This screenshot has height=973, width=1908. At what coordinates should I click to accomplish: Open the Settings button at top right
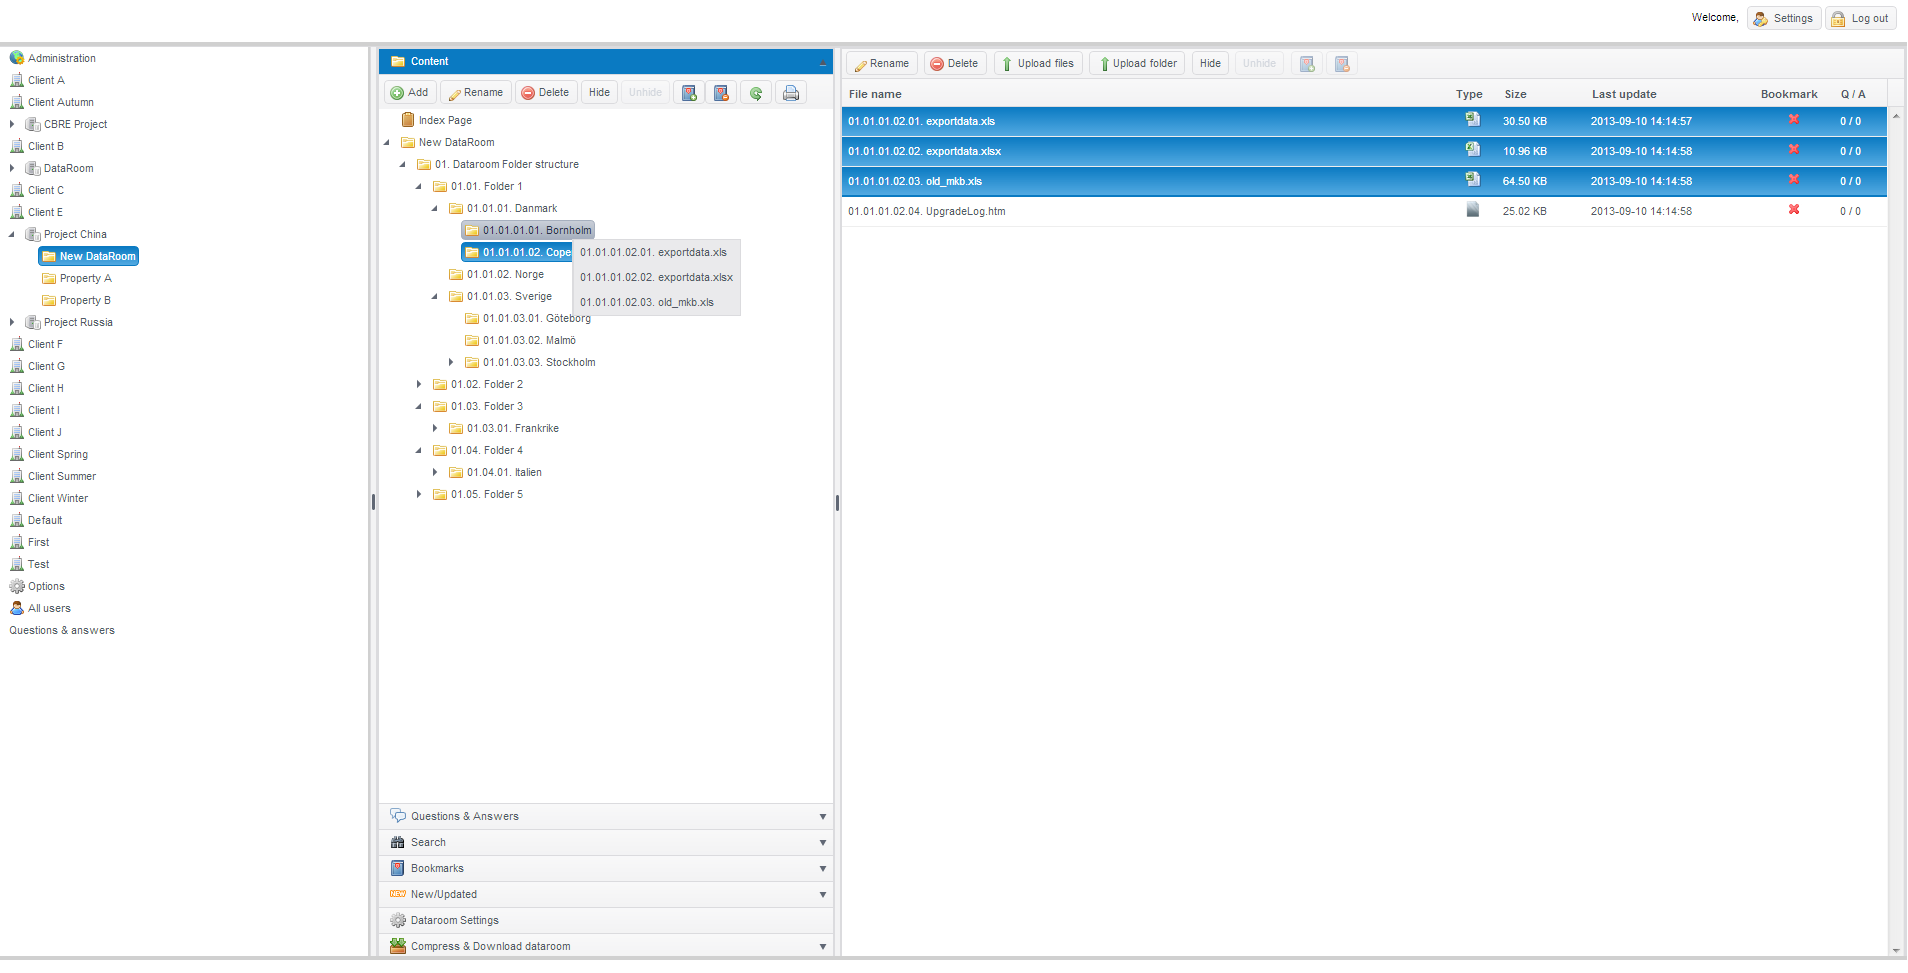click(1784, 19)
